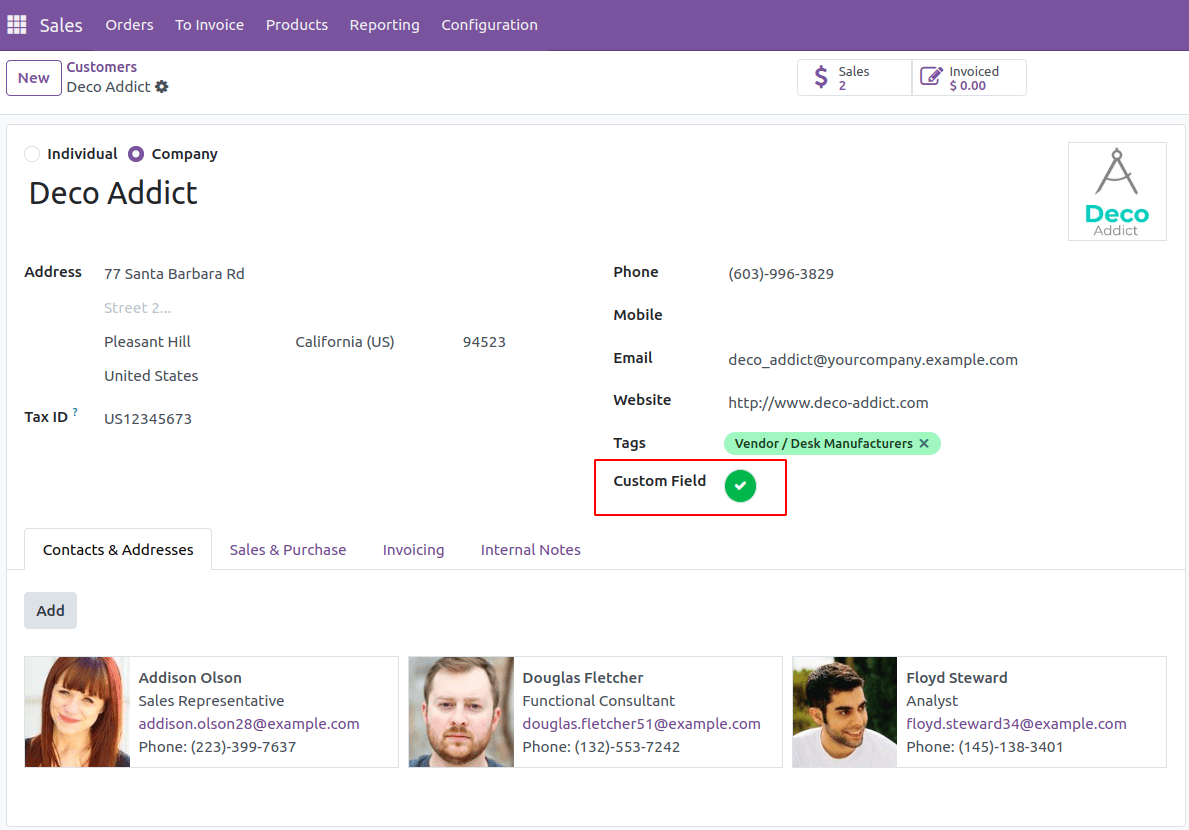The width and height of the screenshot is (1189, 830).
Task: Open the Orders menu
Action: coord(129,25)
